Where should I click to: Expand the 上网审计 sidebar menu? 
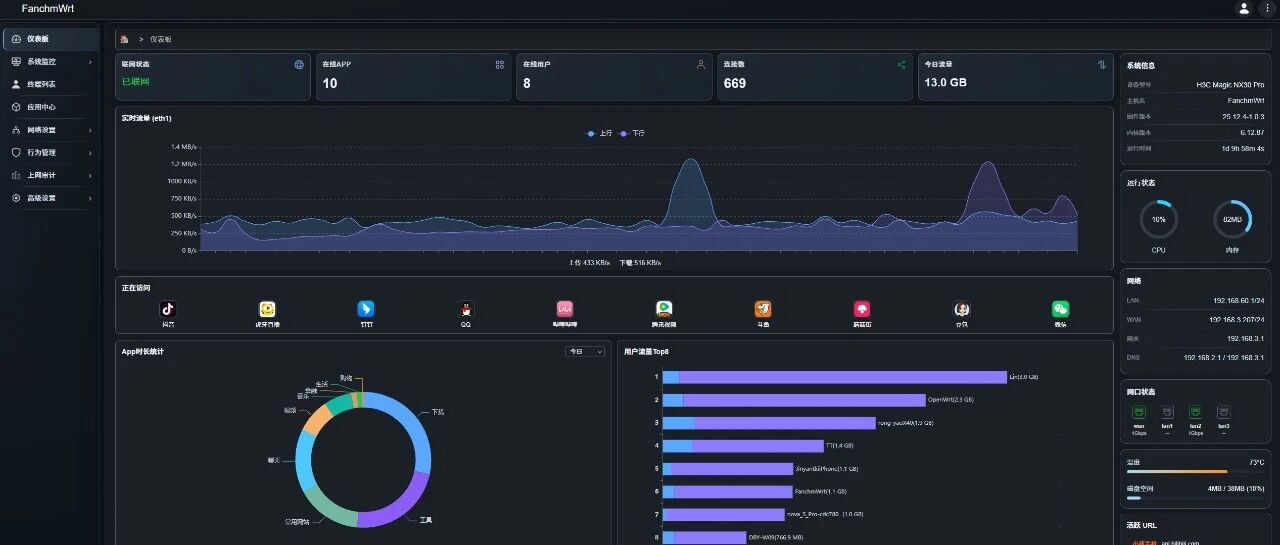(x=52, y=175)
